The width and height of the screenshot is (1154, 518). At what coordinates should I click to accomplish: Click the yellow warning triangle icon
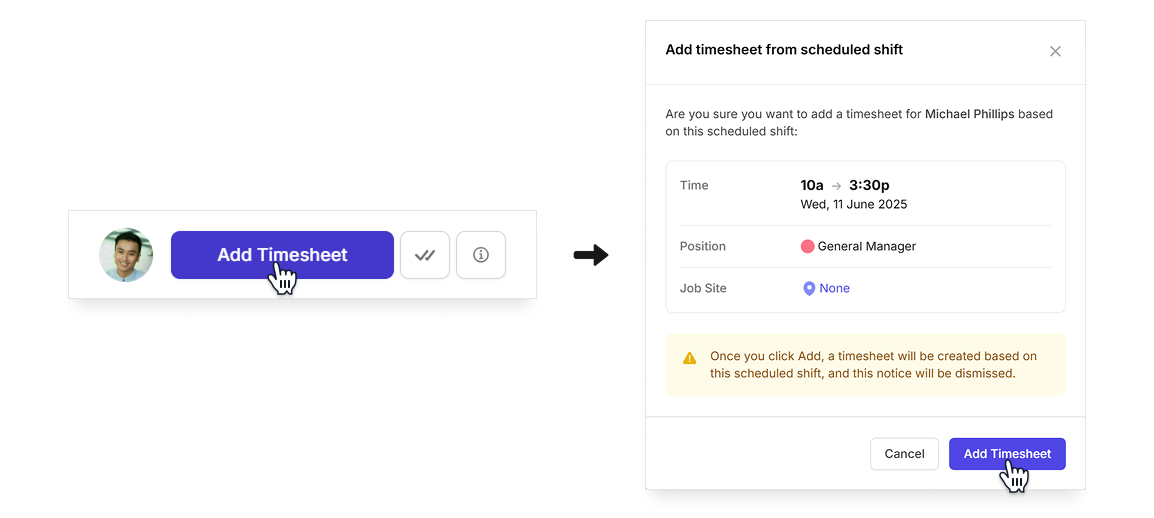(689, 358)
